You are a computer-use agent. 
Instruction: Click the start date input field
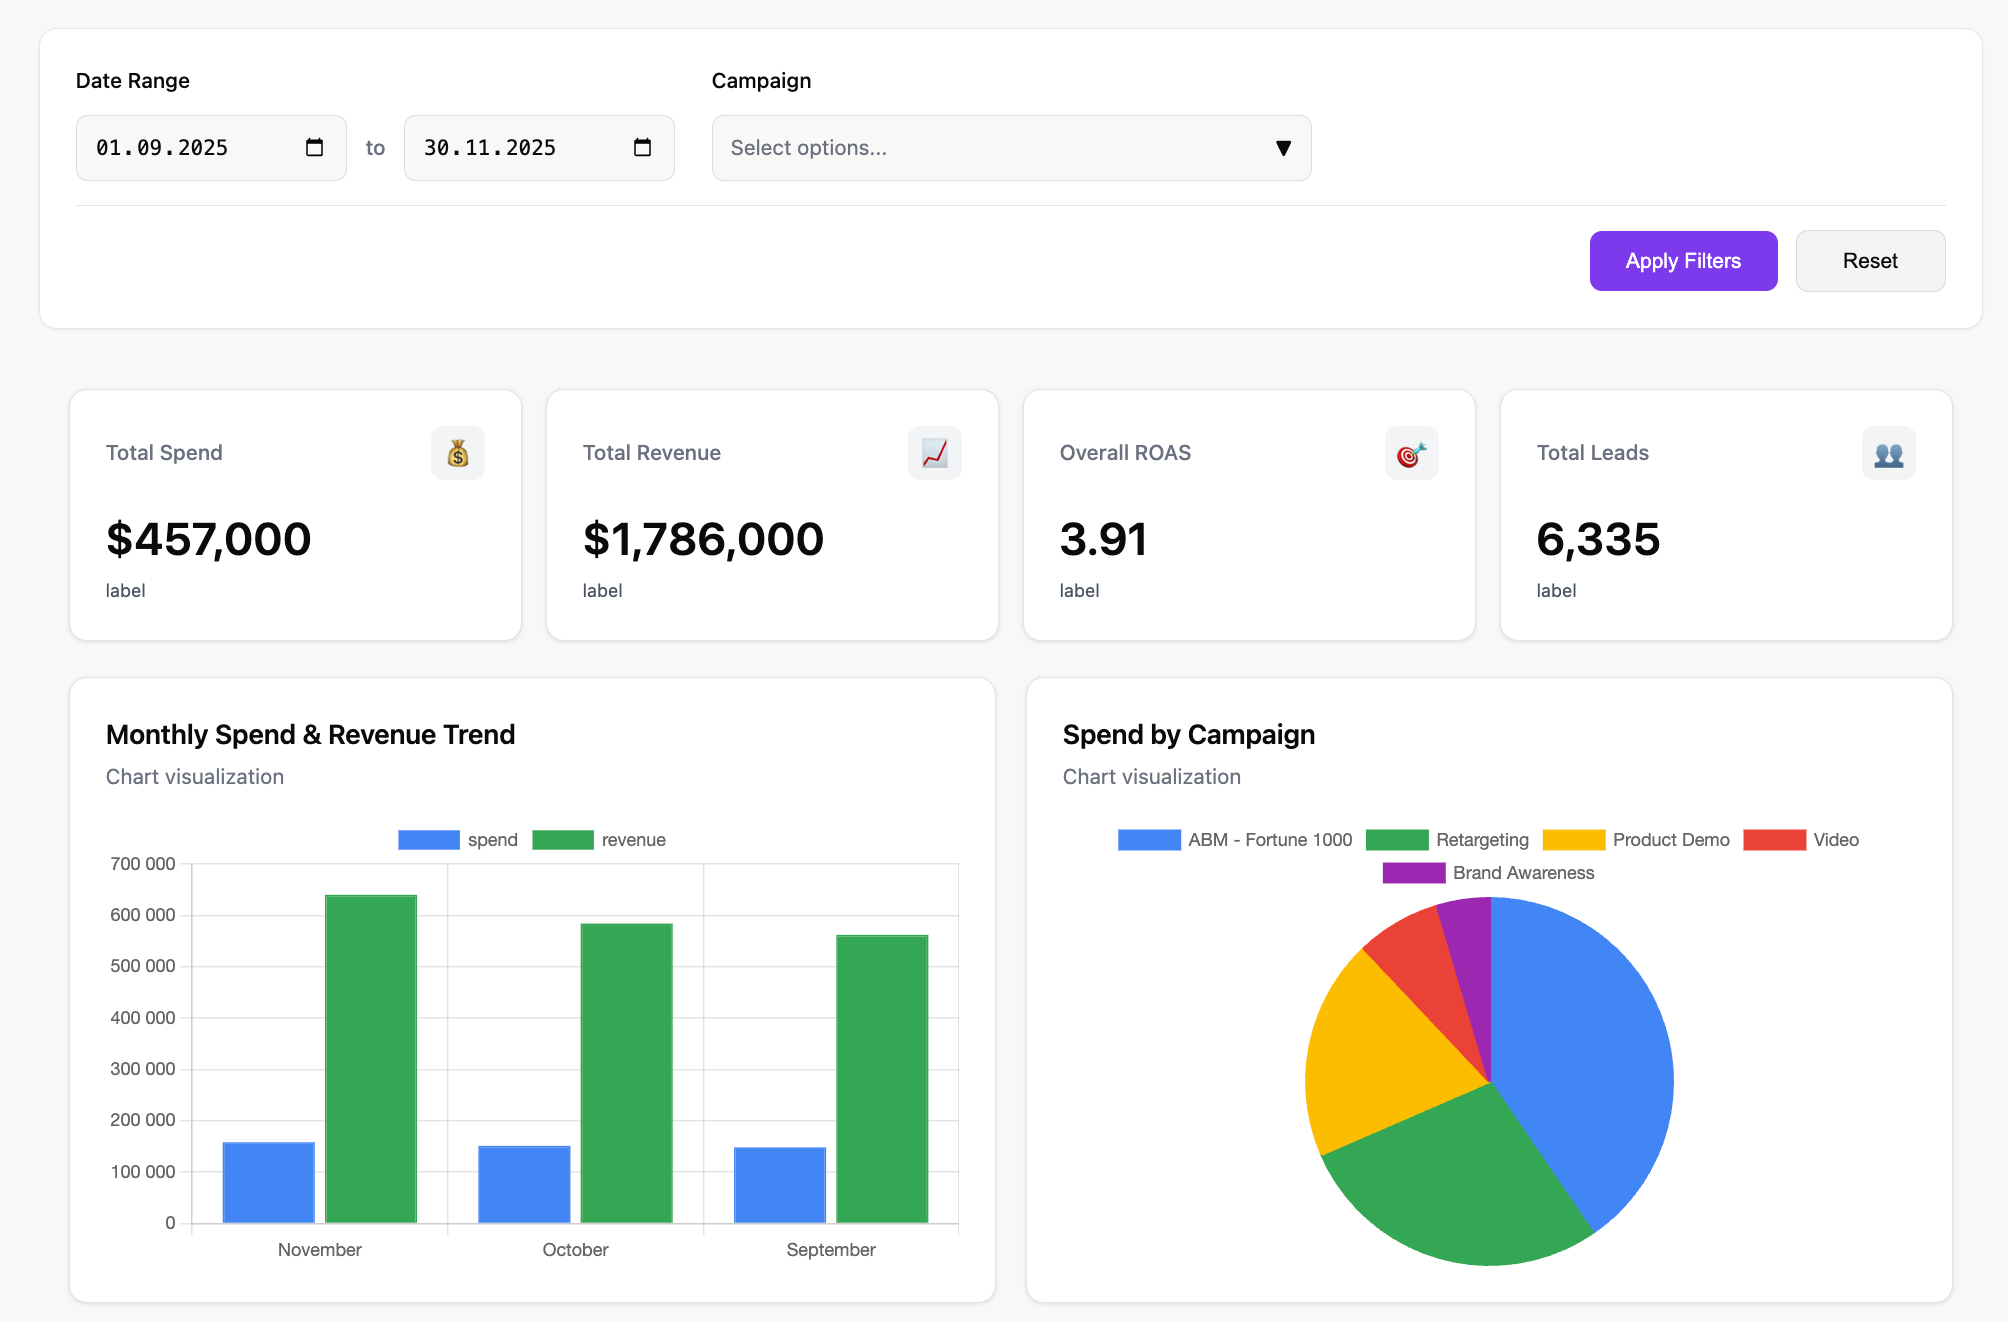[x=190, y=147]
